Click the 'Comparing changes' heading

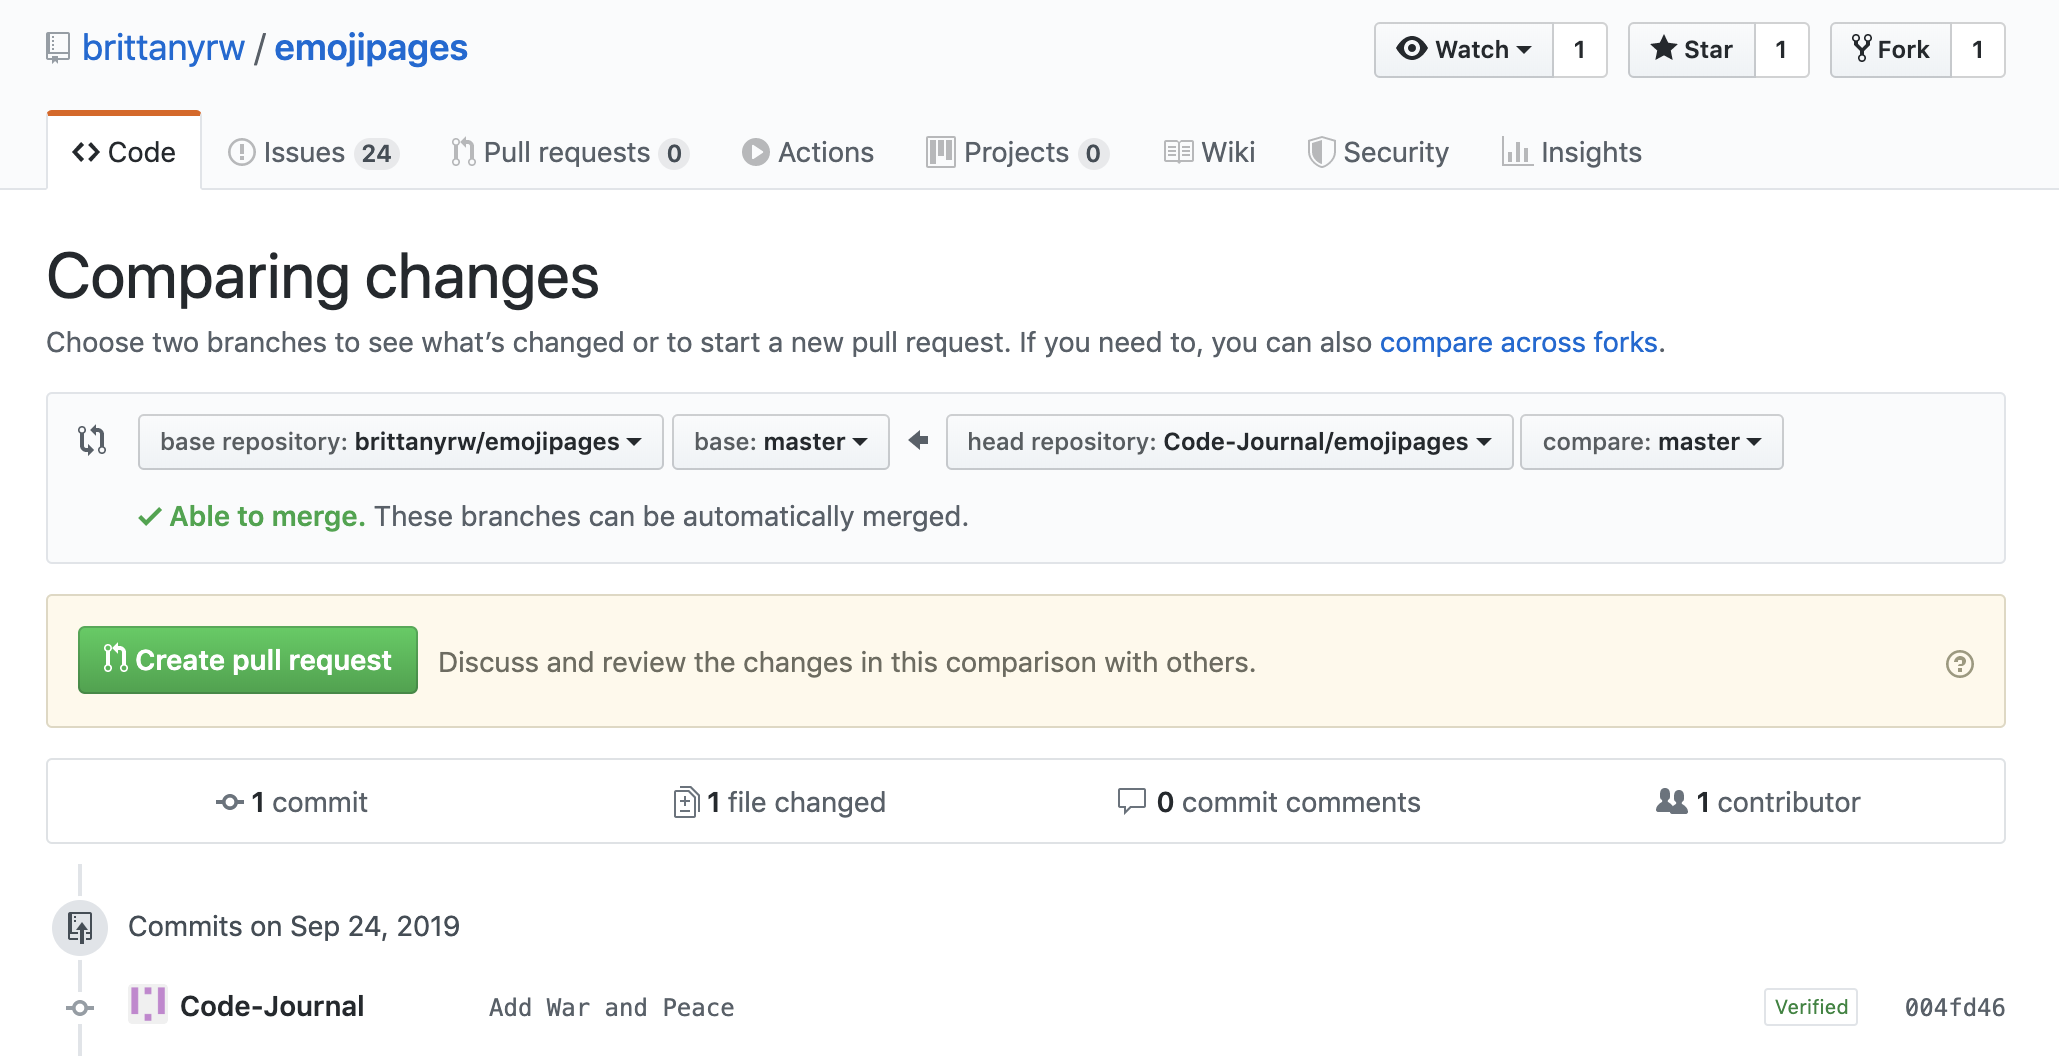coord(323,277)
